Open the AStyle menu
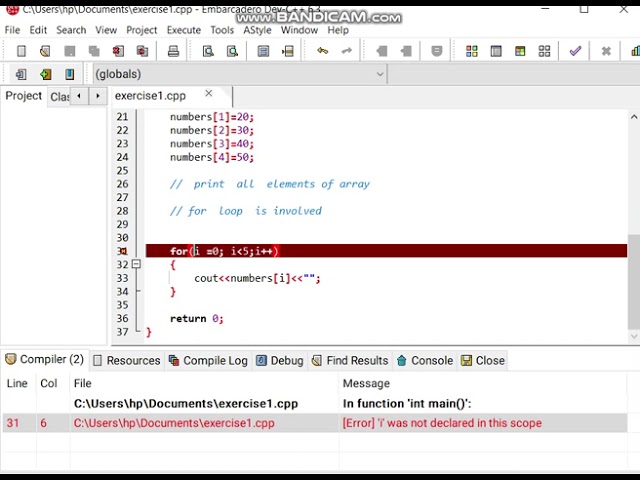The width and height of the screenshot is (640, 480). coord(257,30)
